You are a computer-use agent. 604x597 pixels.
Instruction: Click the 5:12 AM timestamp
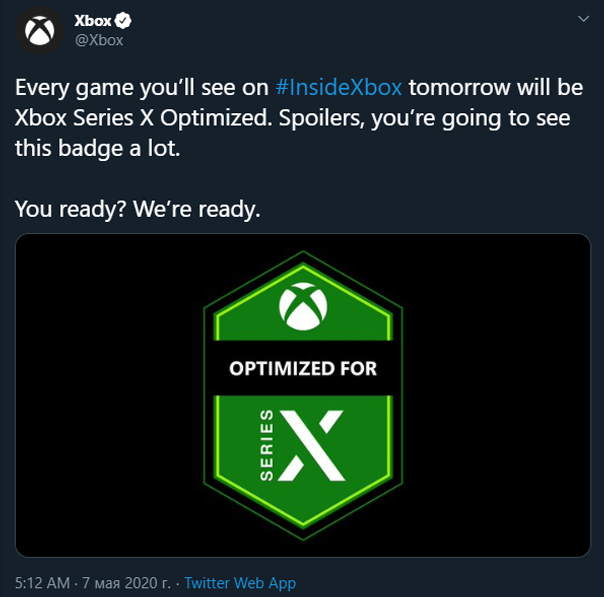[x=41, y=582]
